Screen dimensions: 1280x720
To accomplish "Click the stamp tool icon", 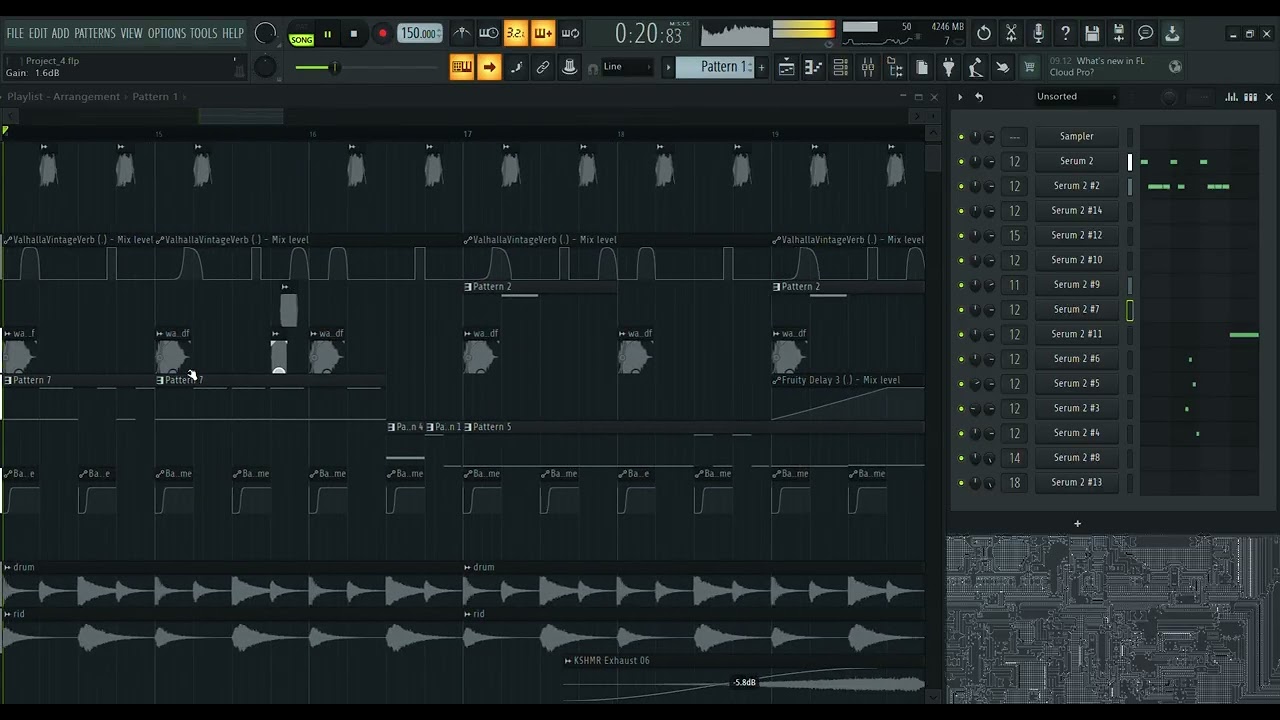I will click(x=570, y=67).
